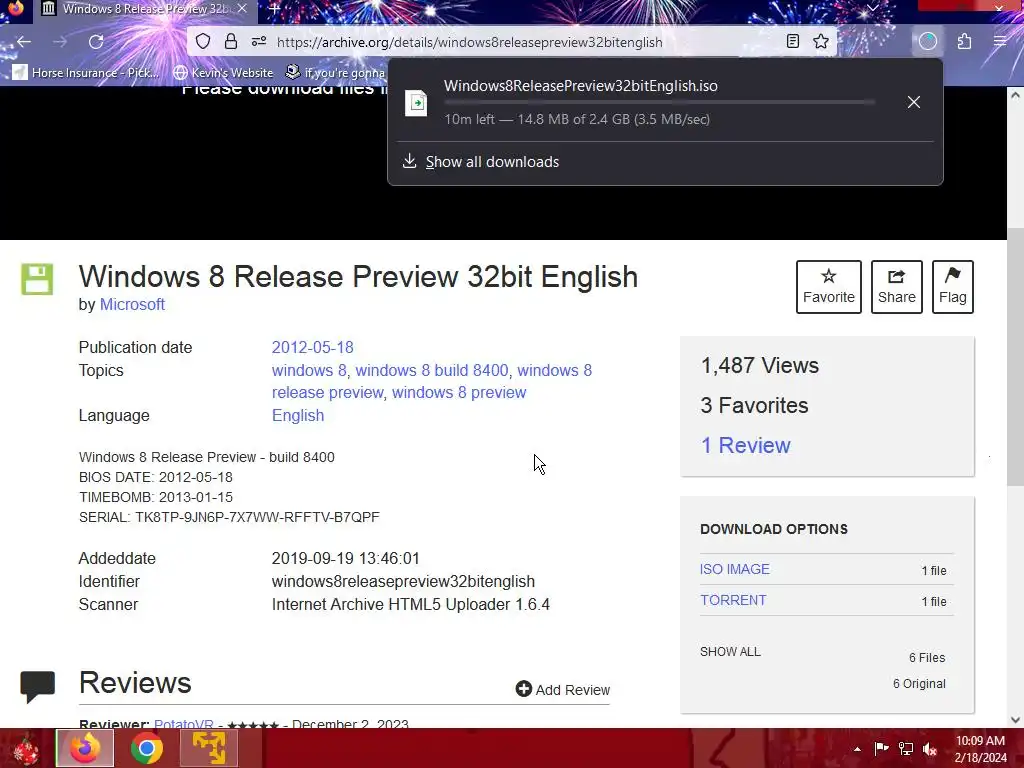Expand list all tabs chevron
The width and height of the screenshot is (1024, 768).
click(x=872, y=8)
